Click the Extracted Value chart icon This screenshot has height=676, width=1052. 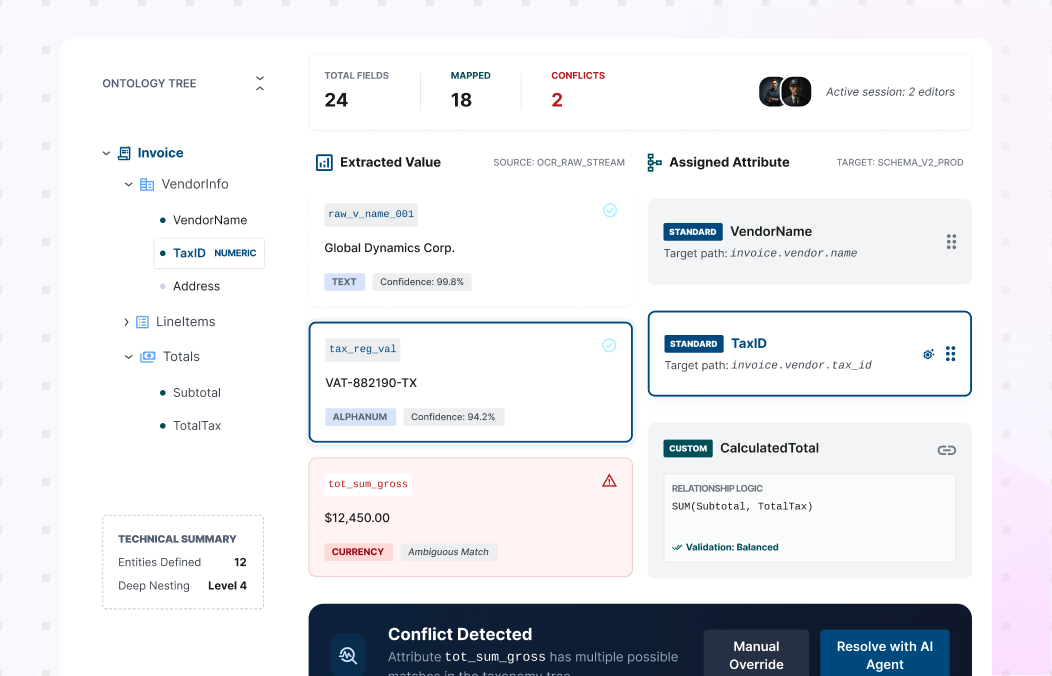324,162
